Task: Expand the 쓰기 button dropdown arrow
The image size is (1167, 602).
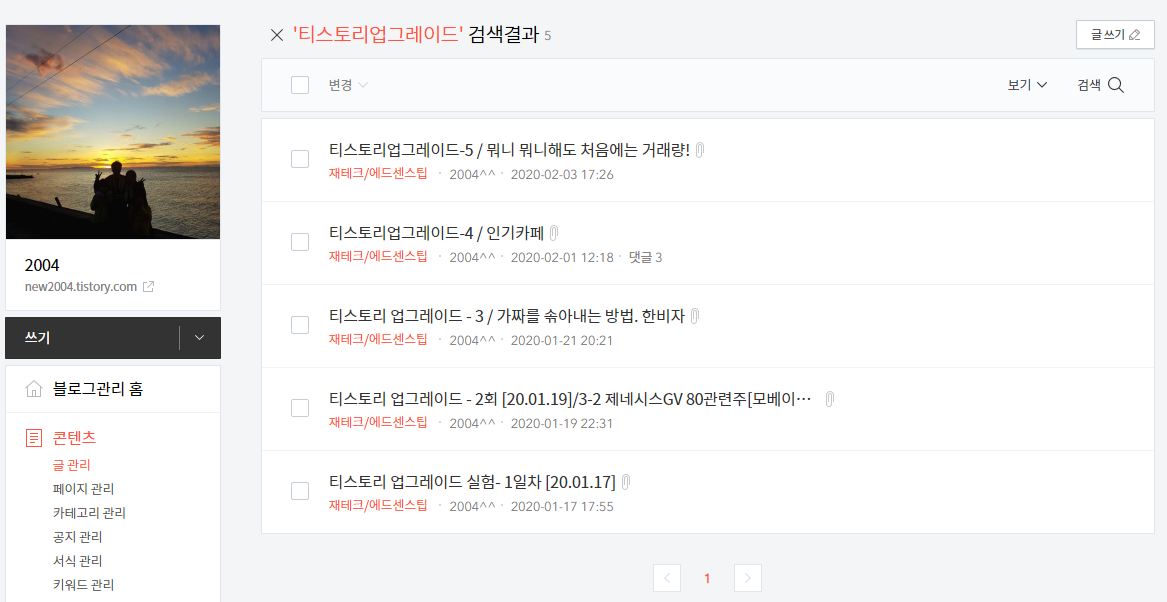Action: coord(199,337)
